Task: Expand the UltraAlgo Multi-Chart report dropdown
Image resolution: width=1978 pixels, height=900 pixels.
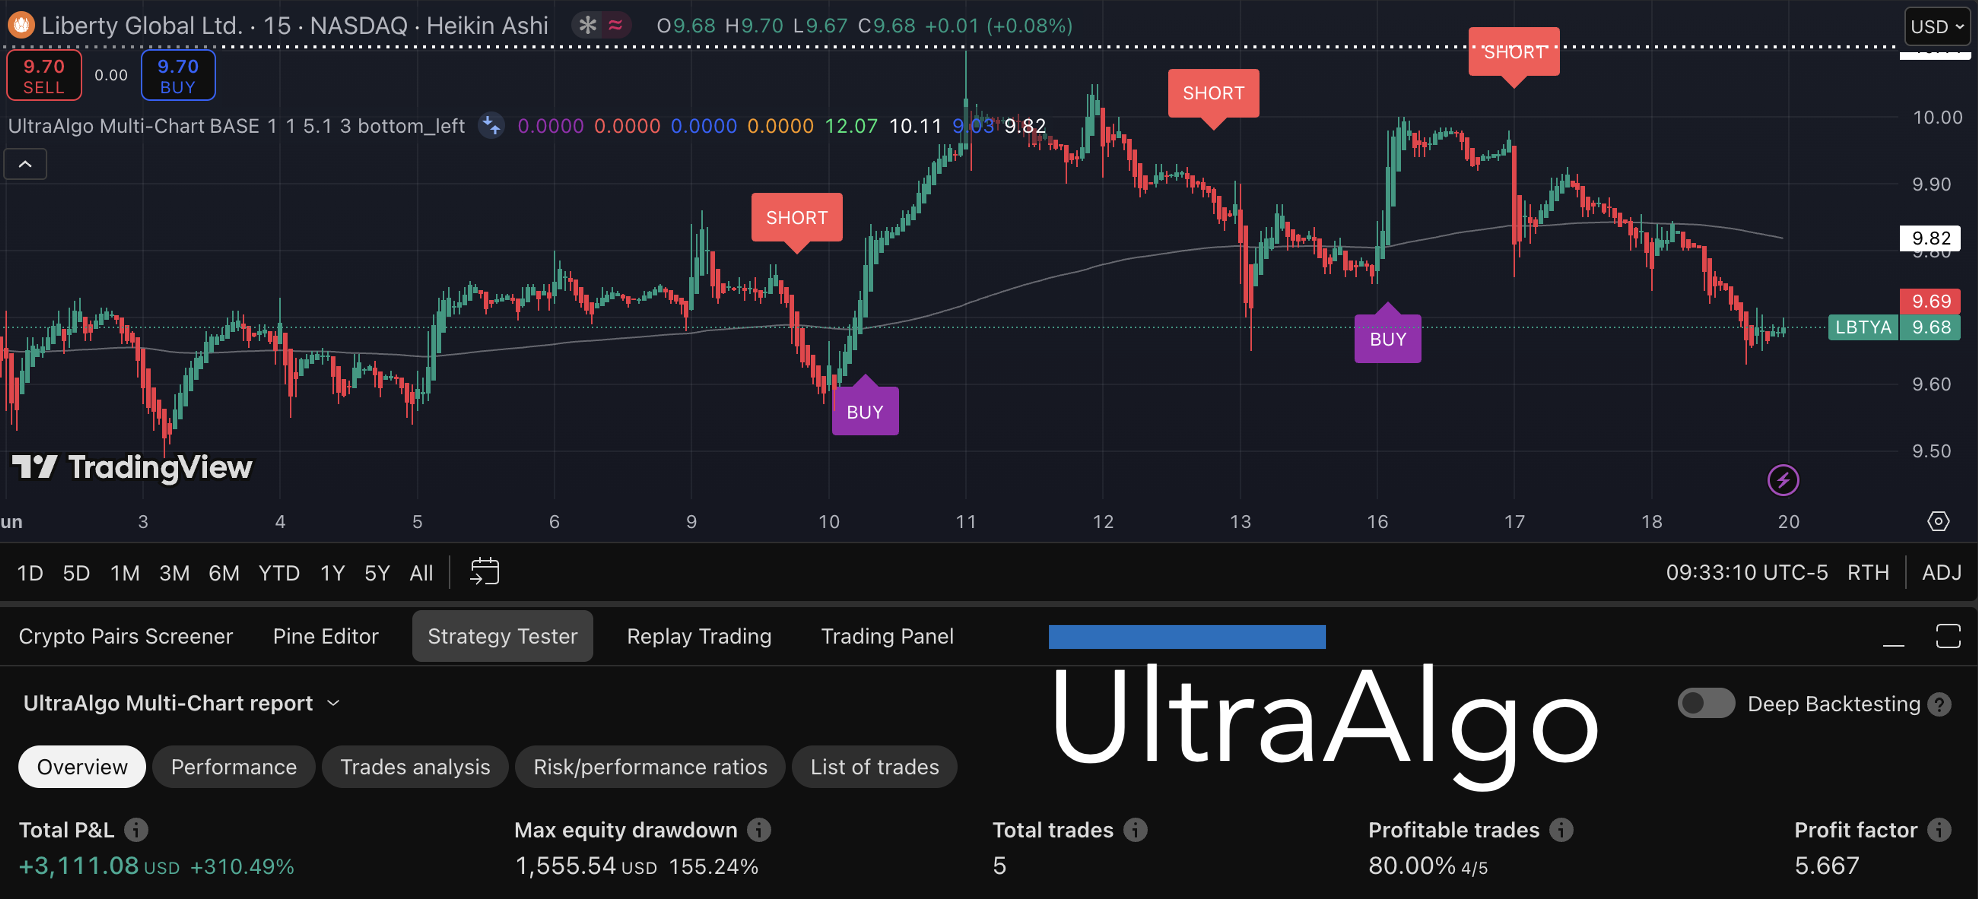Action: pyautogui.click(x=181, y=703)
